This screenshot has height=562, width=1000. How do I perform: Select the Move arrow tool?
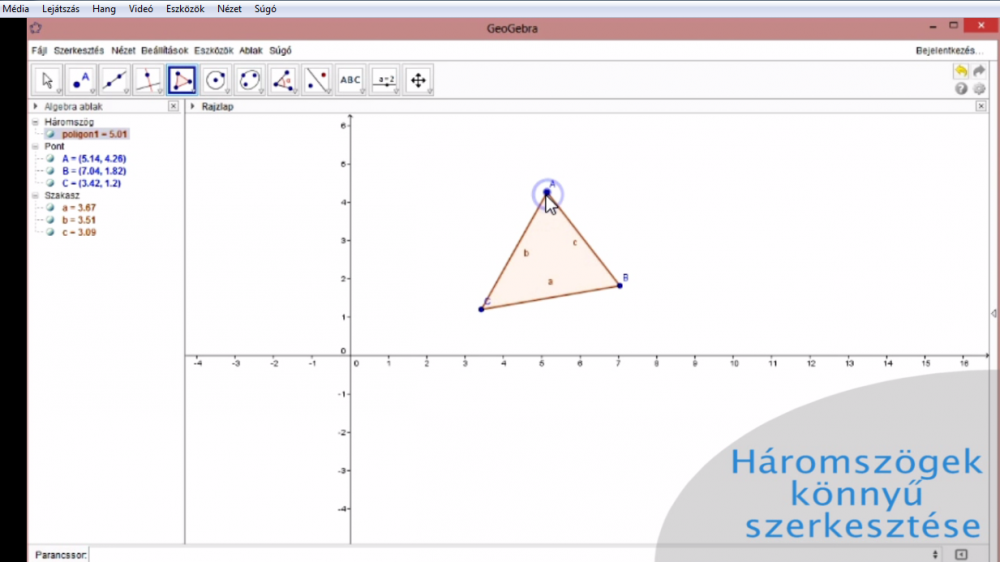point(47,80)
